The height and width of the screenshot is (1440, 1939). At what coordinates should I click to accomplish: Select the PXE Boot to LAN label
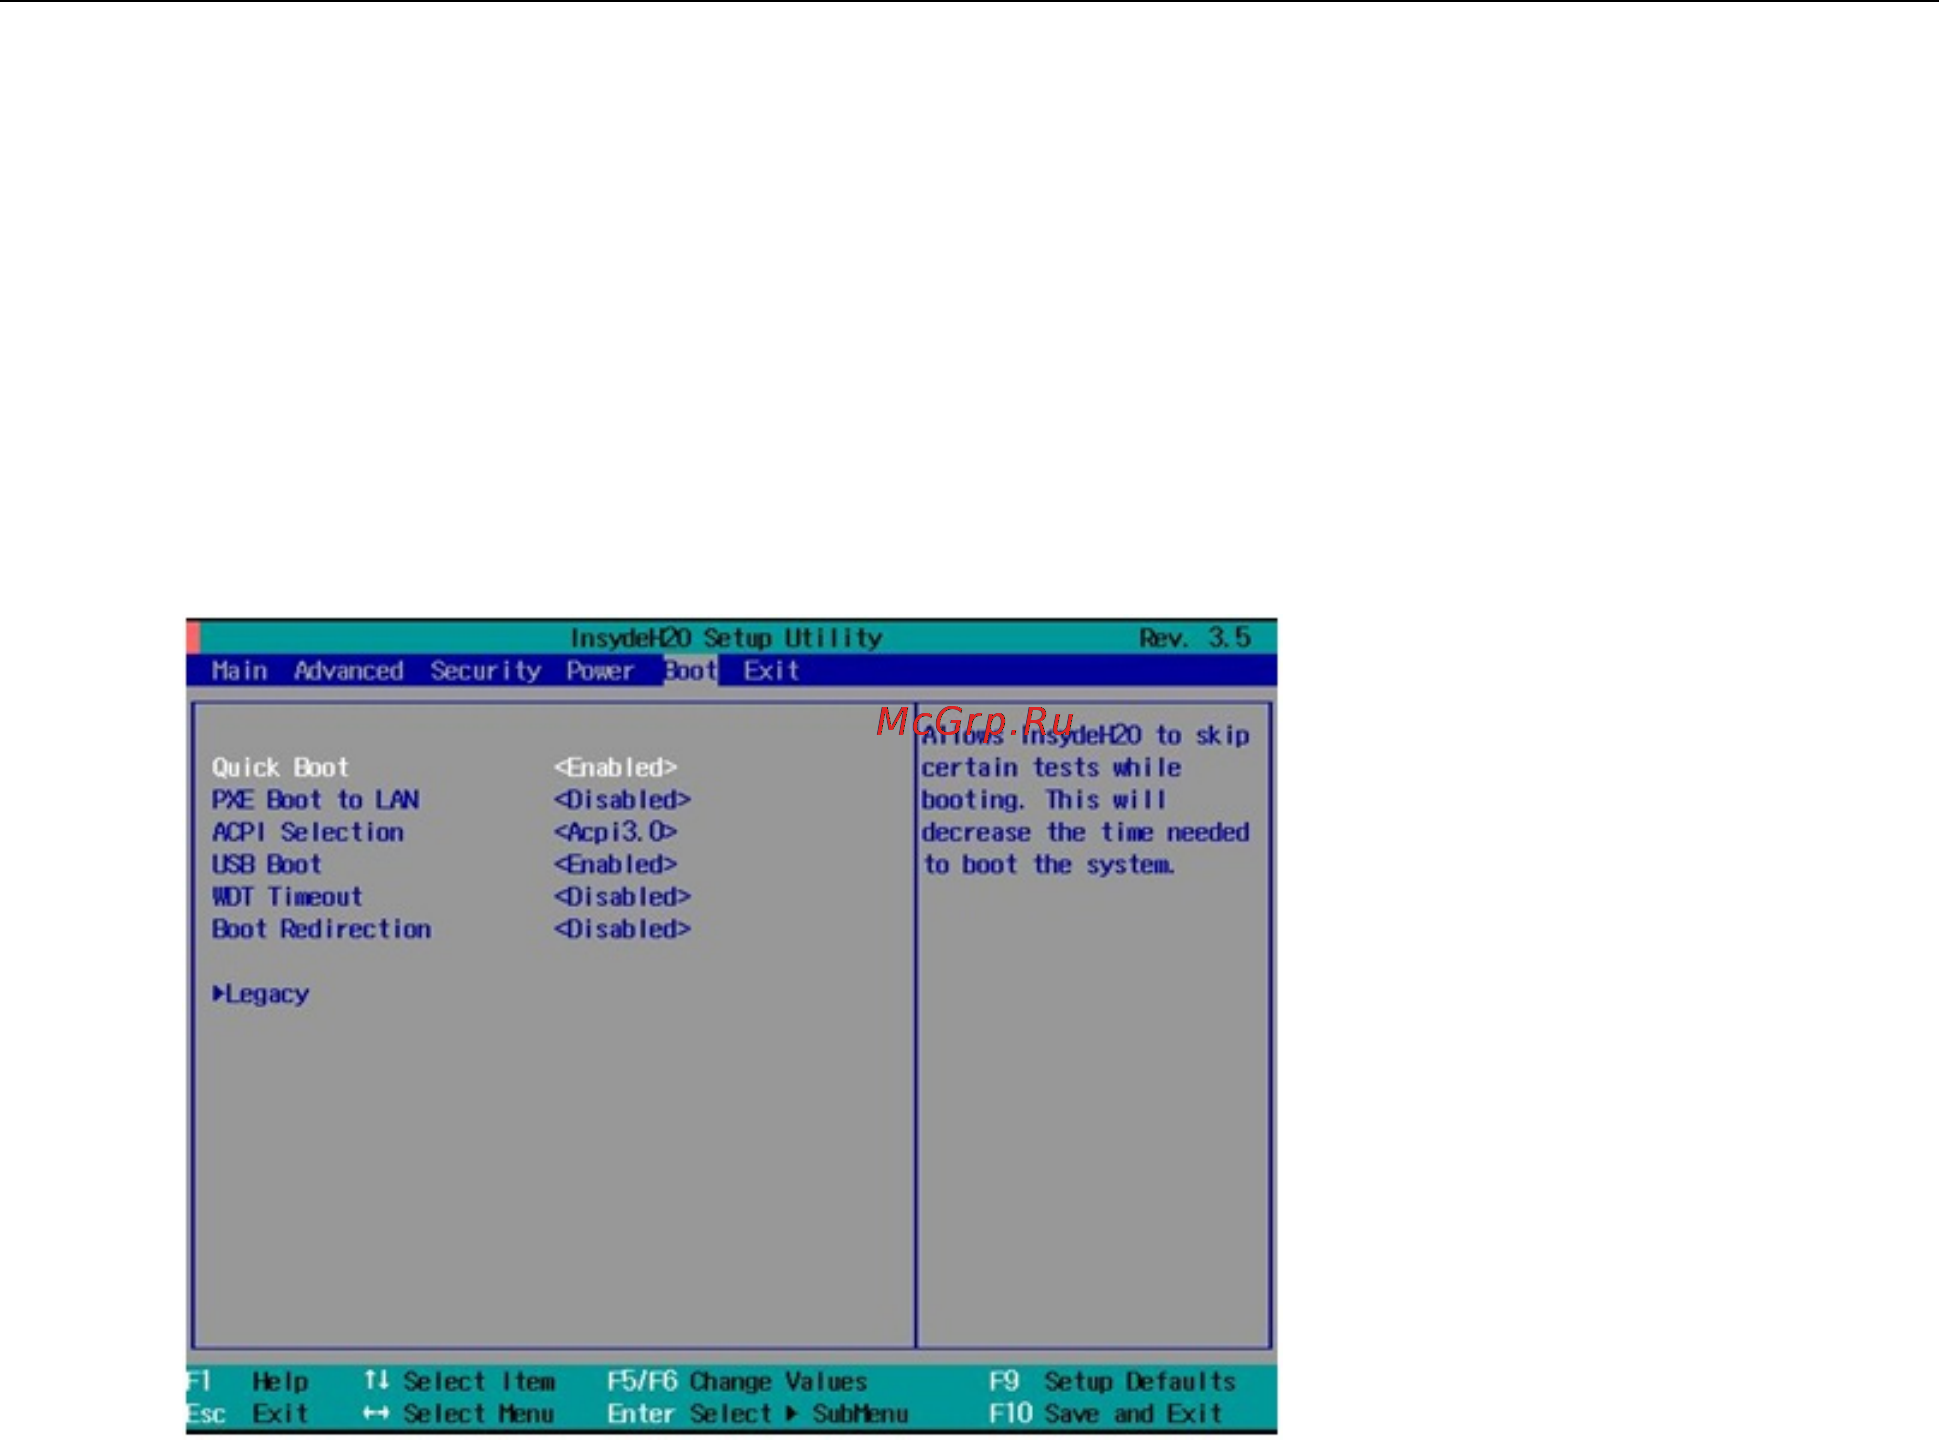(315, 800)
